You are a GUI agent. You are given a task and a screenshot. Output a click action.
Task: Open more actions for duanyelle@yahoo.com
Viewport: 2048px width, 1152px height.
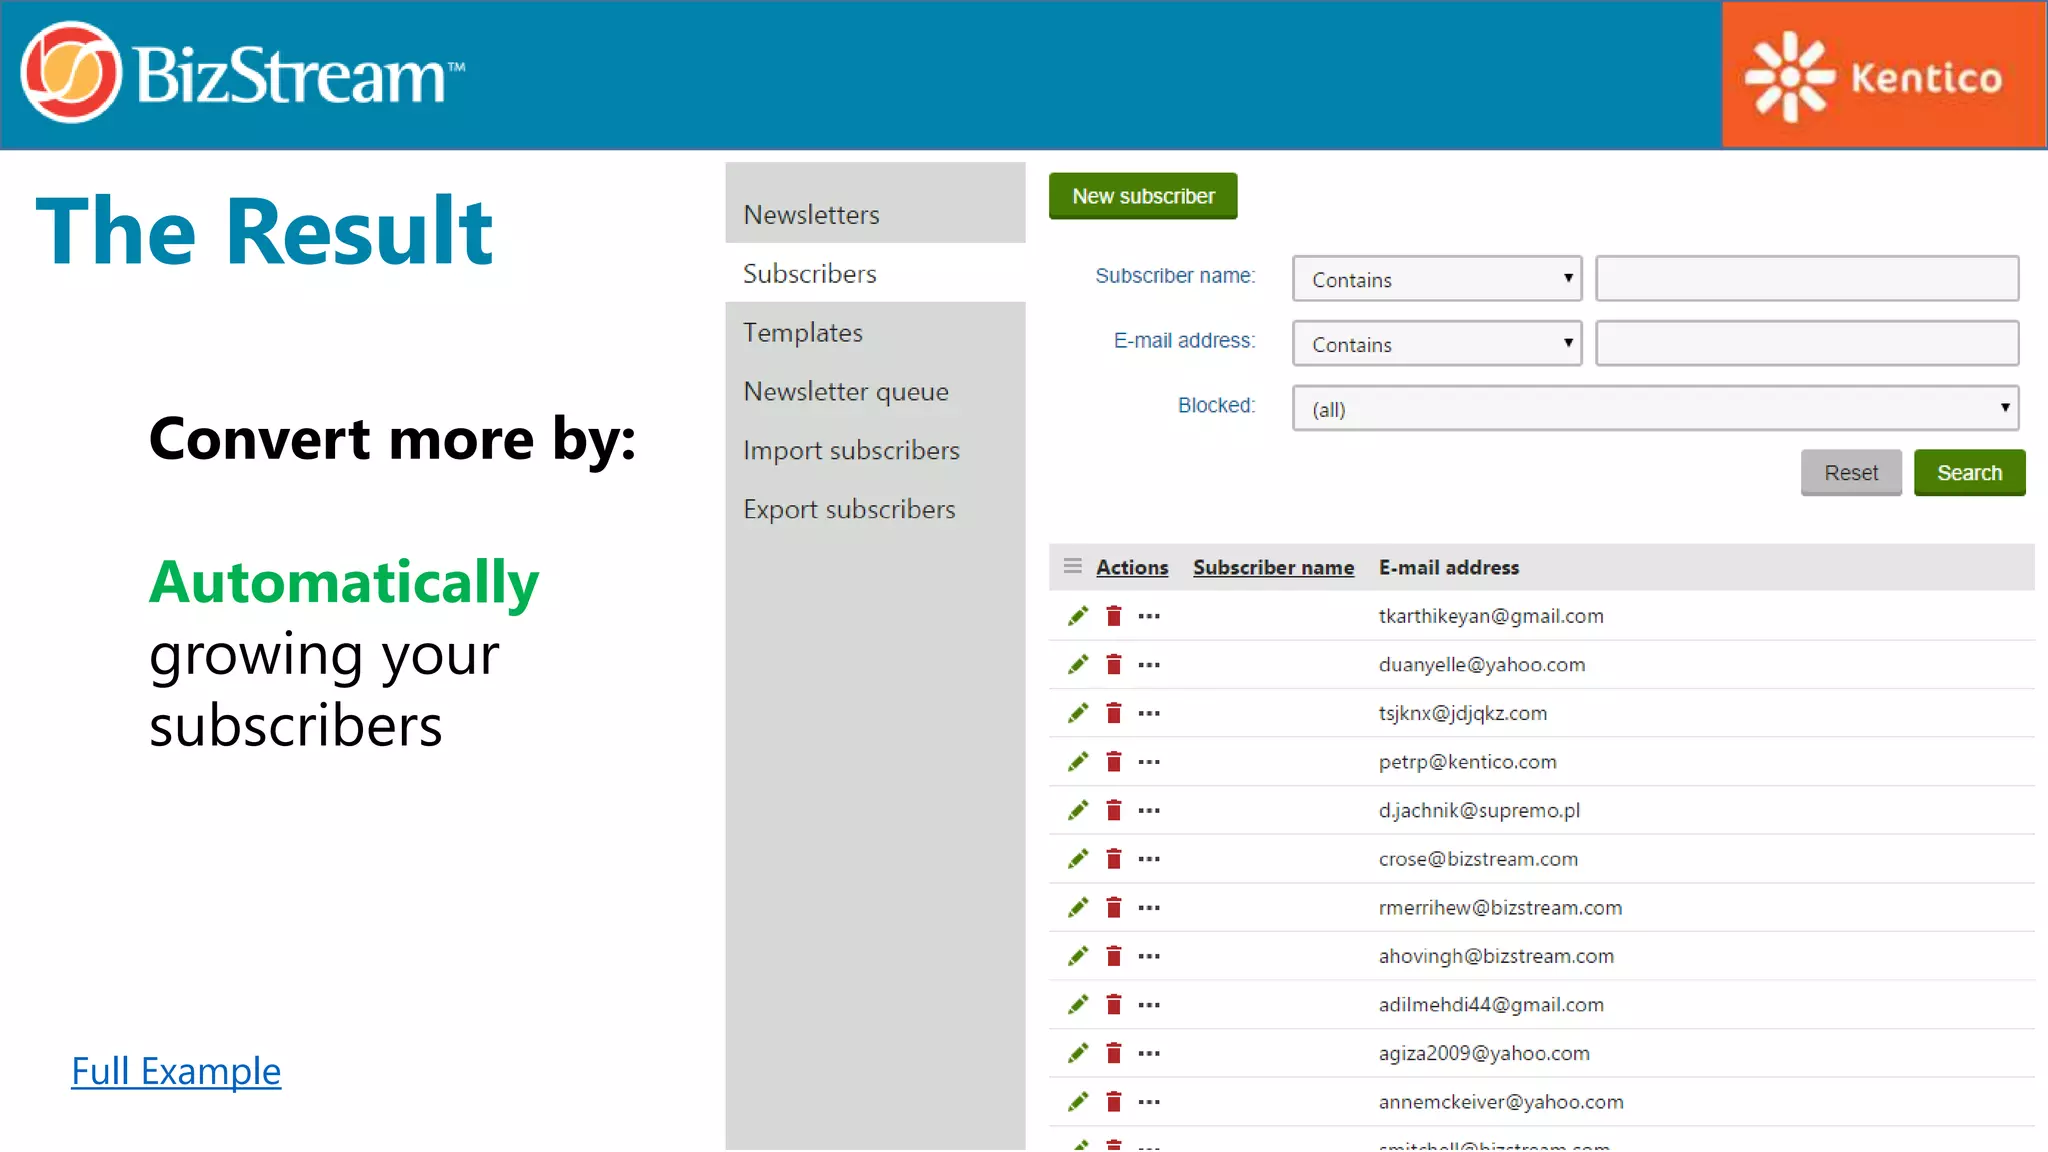[x=1149, y=665]
